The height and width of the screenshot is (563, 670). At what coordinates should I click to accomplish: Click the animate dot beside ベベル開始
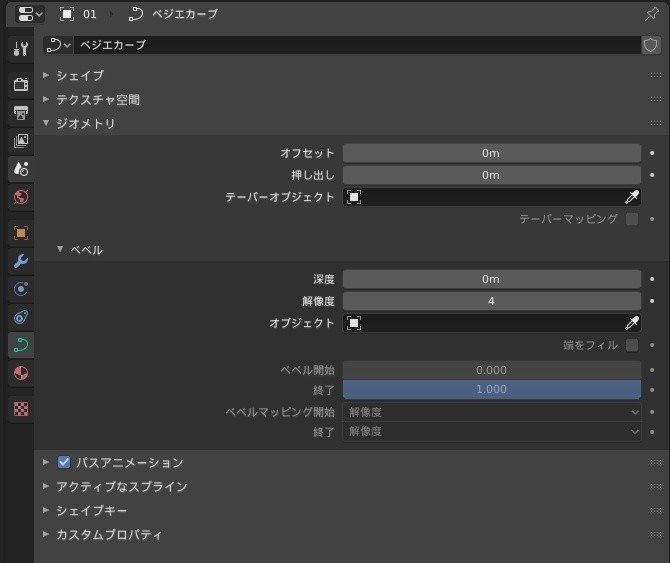[x=652, y=370]
